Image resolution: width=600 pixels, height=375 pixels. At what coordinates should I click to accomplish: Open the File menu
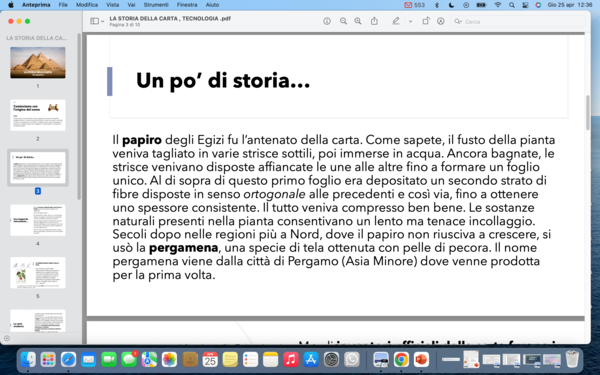click(x=63, y=5)
